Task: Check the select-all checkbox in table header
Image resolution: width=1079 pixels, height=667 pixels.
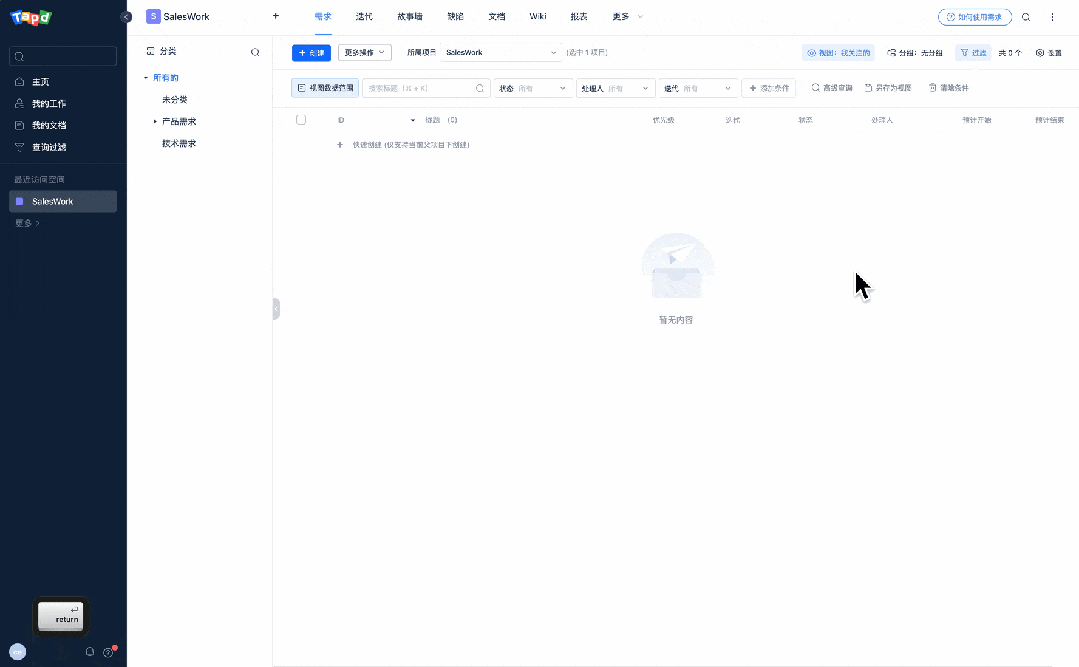Action: point(301,120)
